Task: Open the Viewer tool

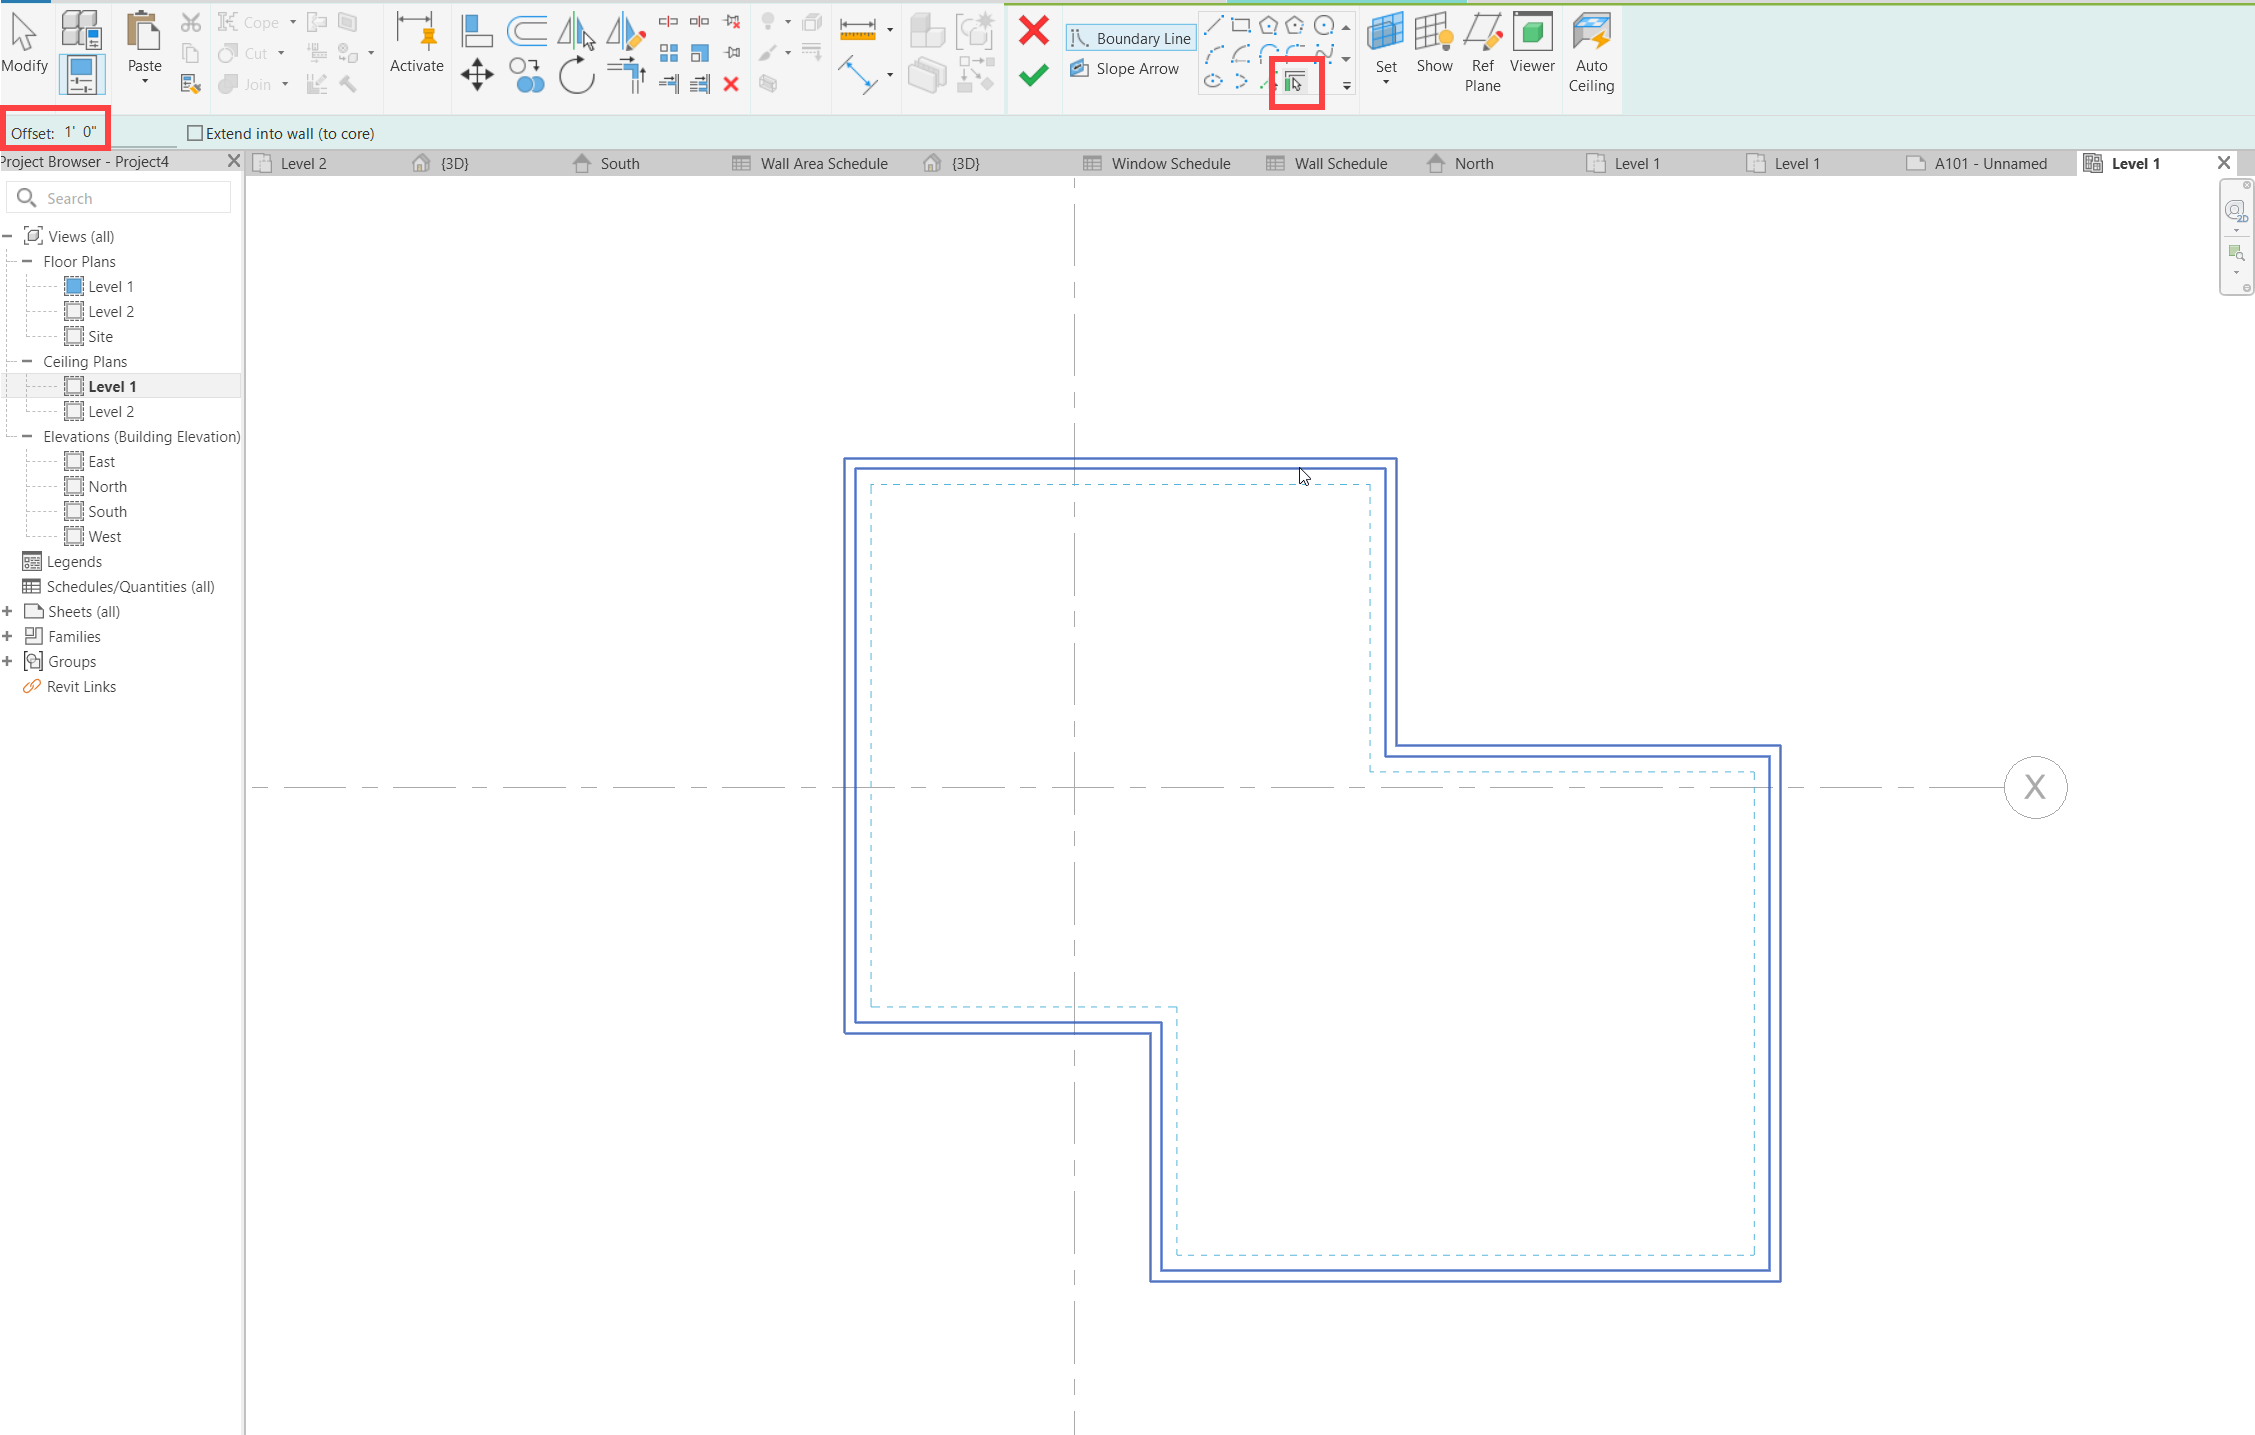Action: [x=1532, y=43]
